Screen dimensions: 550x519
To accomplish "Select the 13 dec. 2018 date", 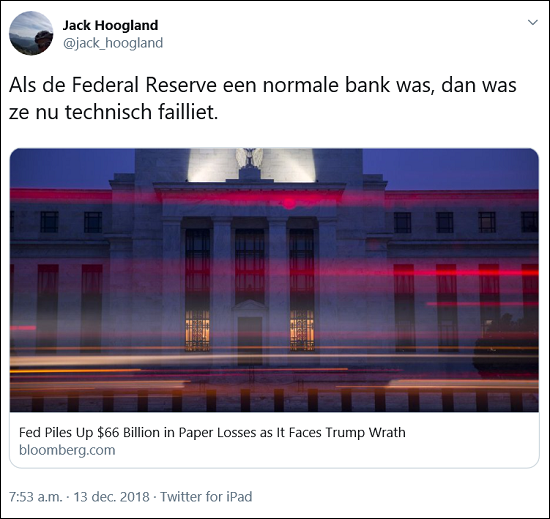I will point(111,497).
